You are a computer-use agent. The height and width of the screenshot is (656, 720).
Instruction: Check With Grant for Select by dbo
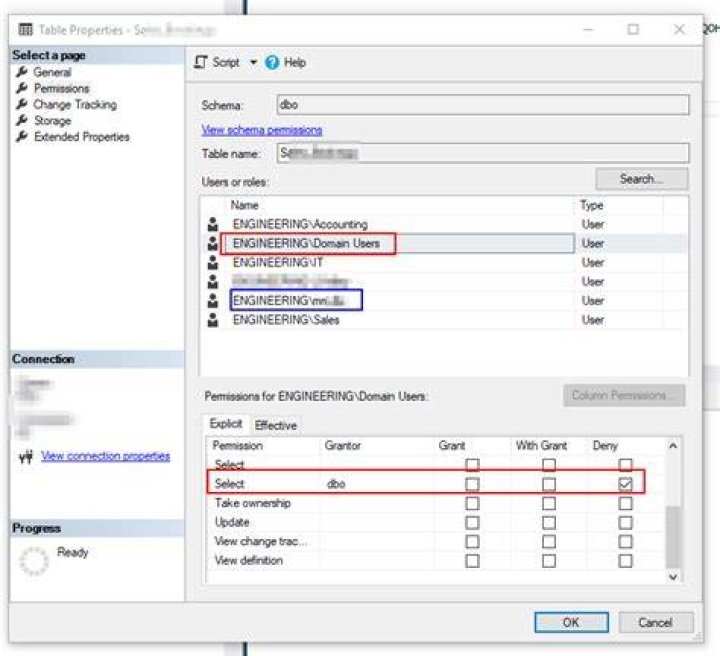coord(548,484)
